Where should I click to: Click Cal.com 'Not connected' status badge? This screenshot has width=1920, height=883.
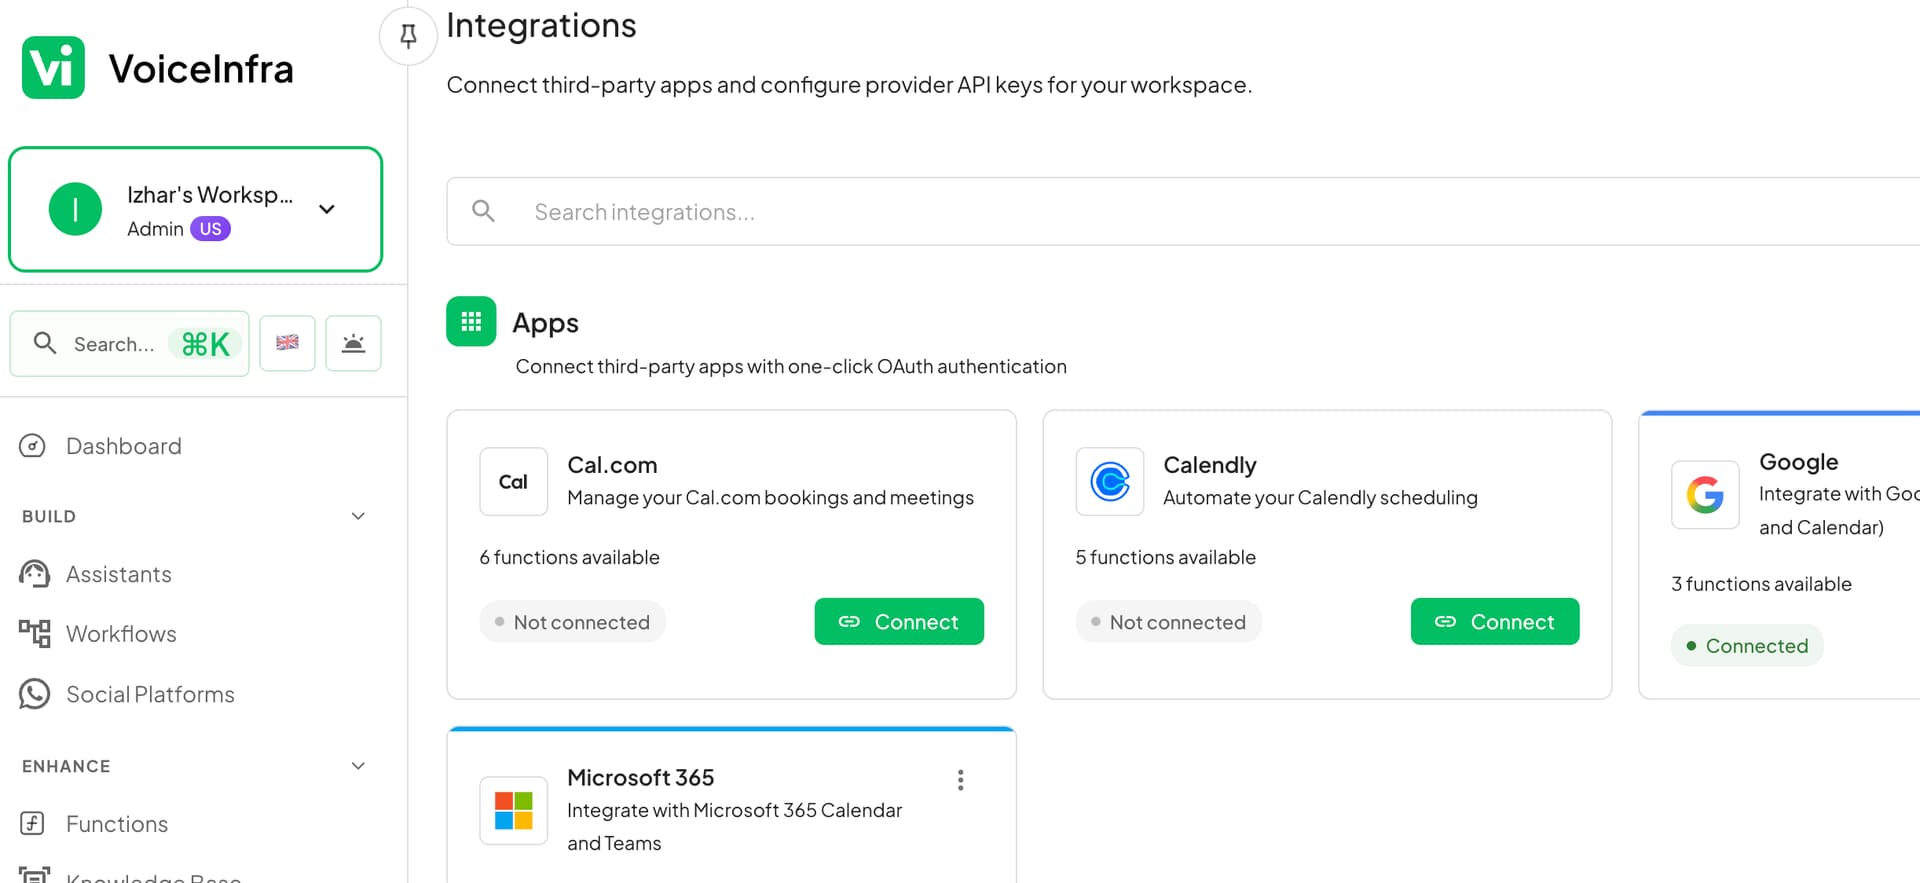pyautogui.click(x=572, y=622)
